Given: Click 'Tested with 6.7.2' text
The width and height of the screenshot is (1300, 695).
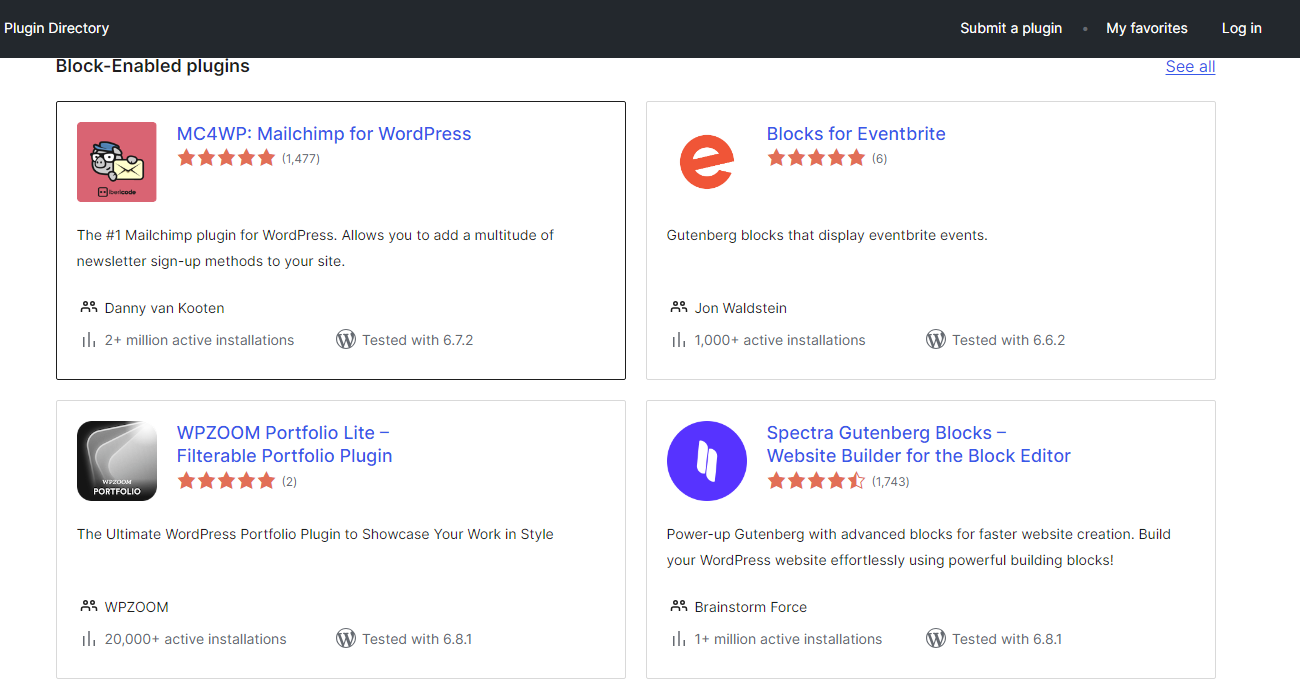Looking at the screenshot, I should point(418,340).
